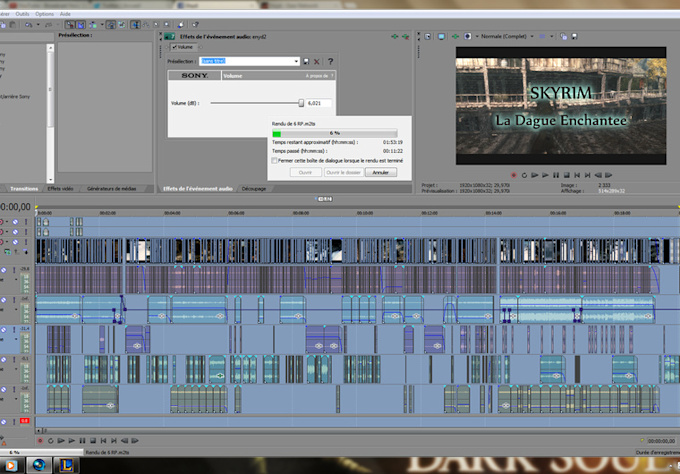Open the Overlays dropdown arrow in preview
The width and height of the screenshot is (680, 474).
point(552,36)
